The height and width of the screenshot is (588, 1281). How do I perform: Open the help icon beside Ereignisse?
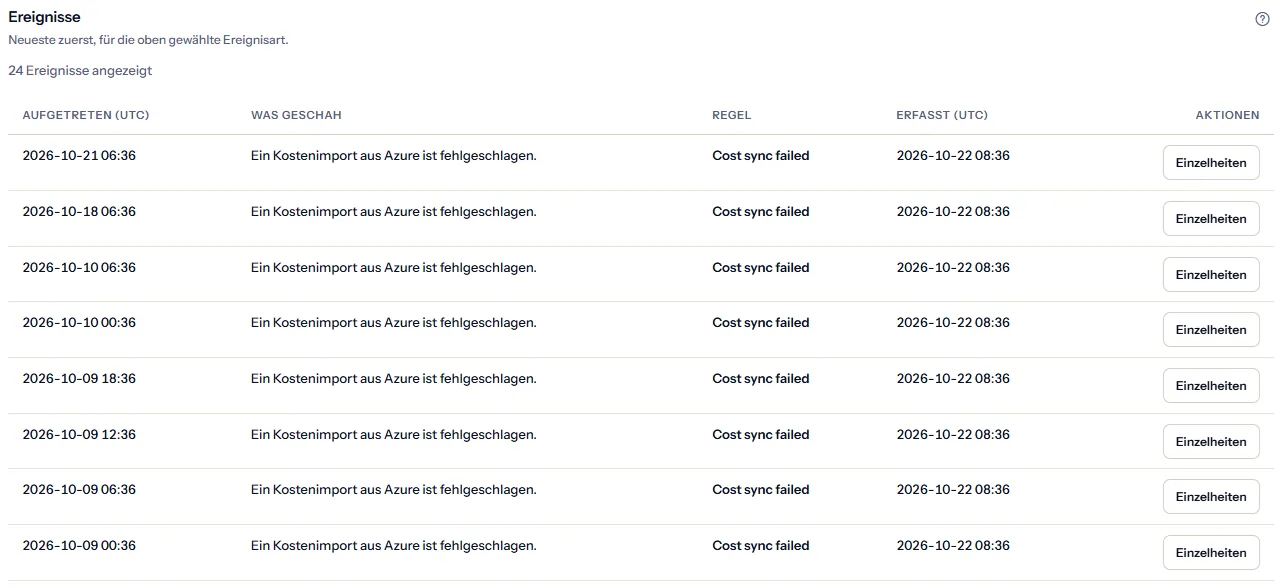[x=1262, y=19]
